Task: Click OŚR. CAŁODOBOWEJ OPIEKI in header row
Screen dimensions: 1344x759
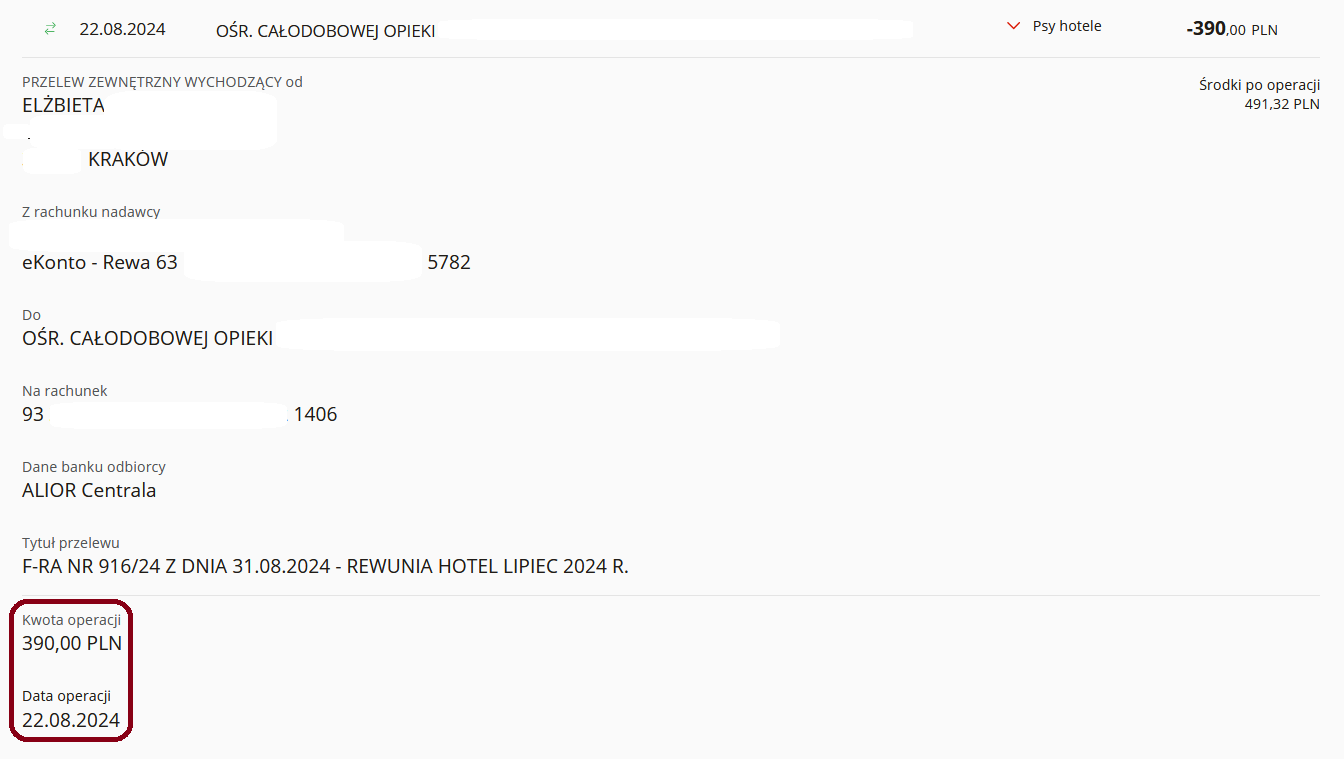Action: pos(325,31)
